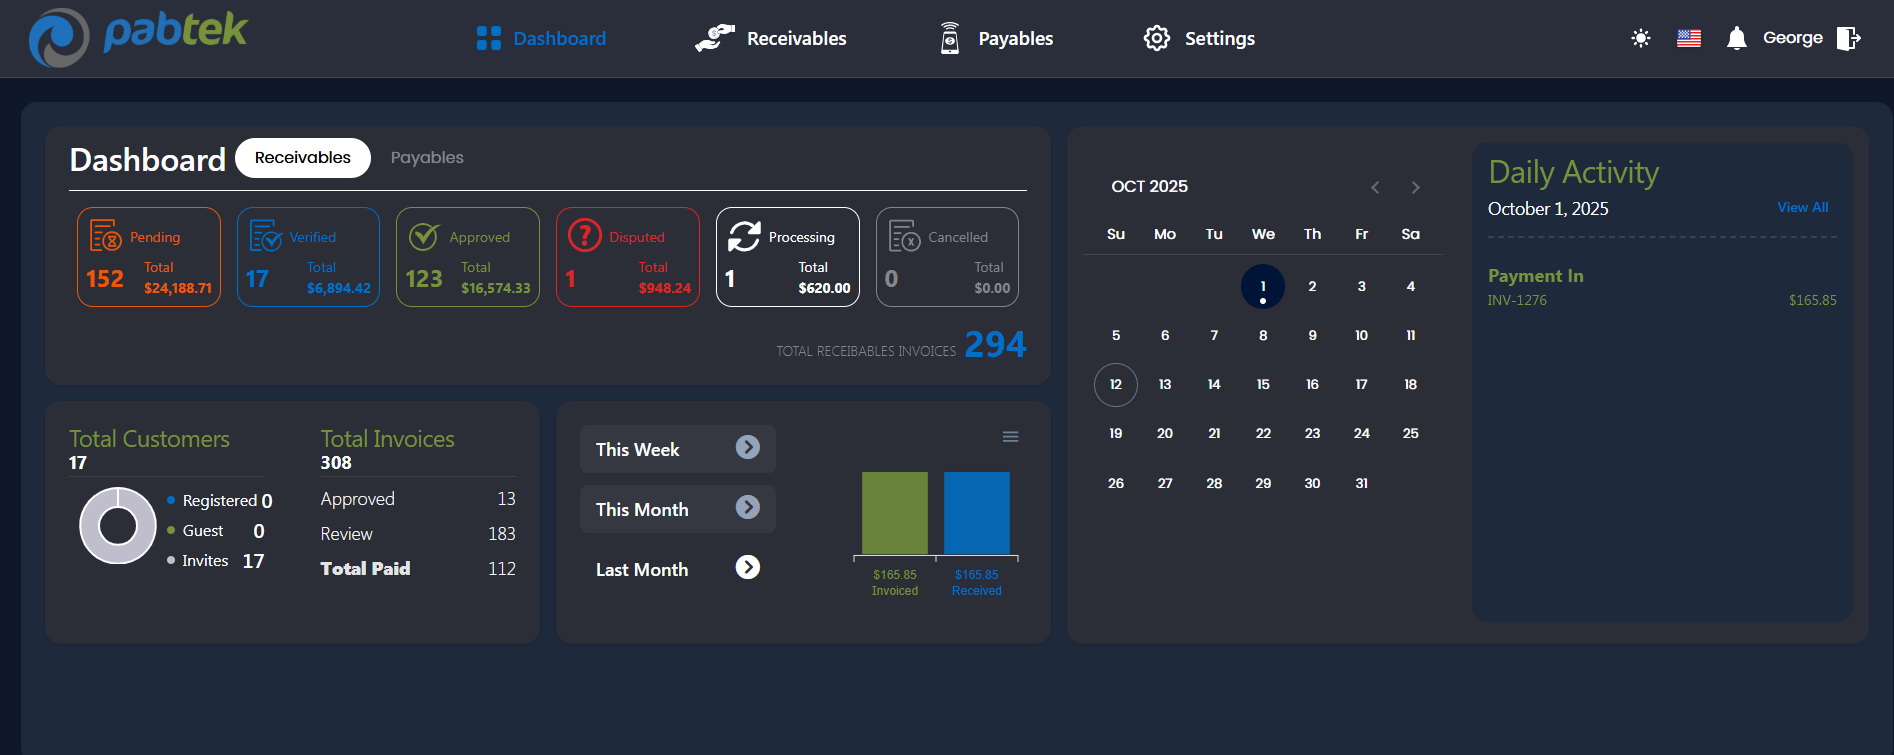Image resolution: width=1894 pixels, height=755 pixels.
Task: Select This Month period
Action: coord(678,509)
